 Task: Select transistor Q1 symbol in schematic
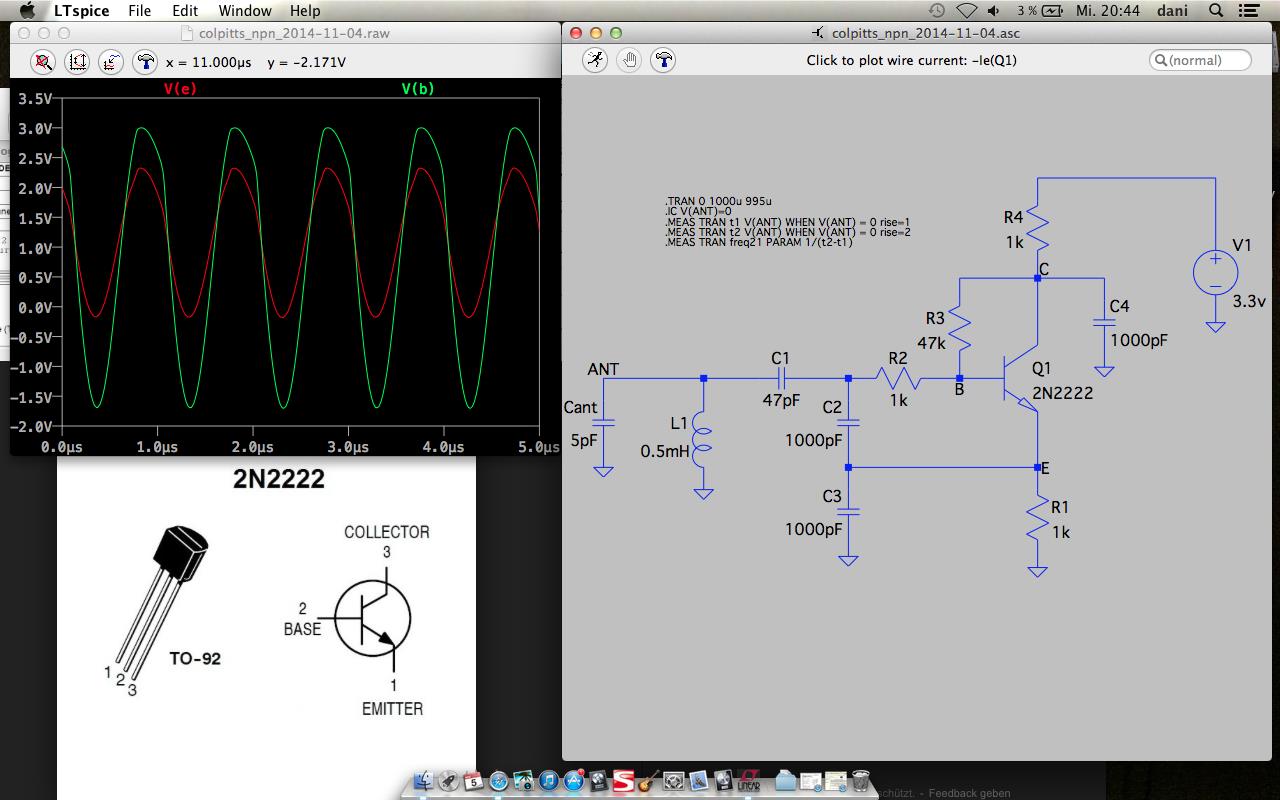pos(1020,380)
